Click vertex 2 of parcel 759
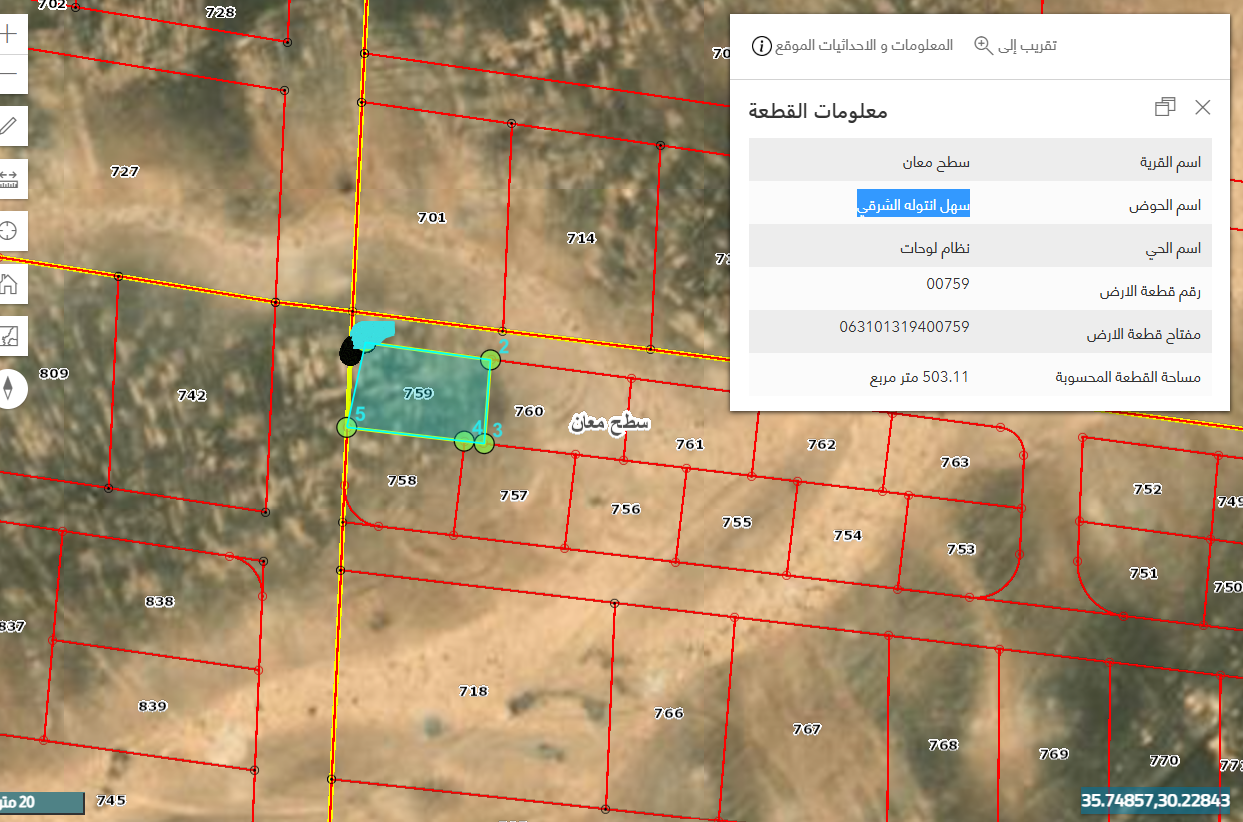This screenshot has height=822, width=1243. 490,360
